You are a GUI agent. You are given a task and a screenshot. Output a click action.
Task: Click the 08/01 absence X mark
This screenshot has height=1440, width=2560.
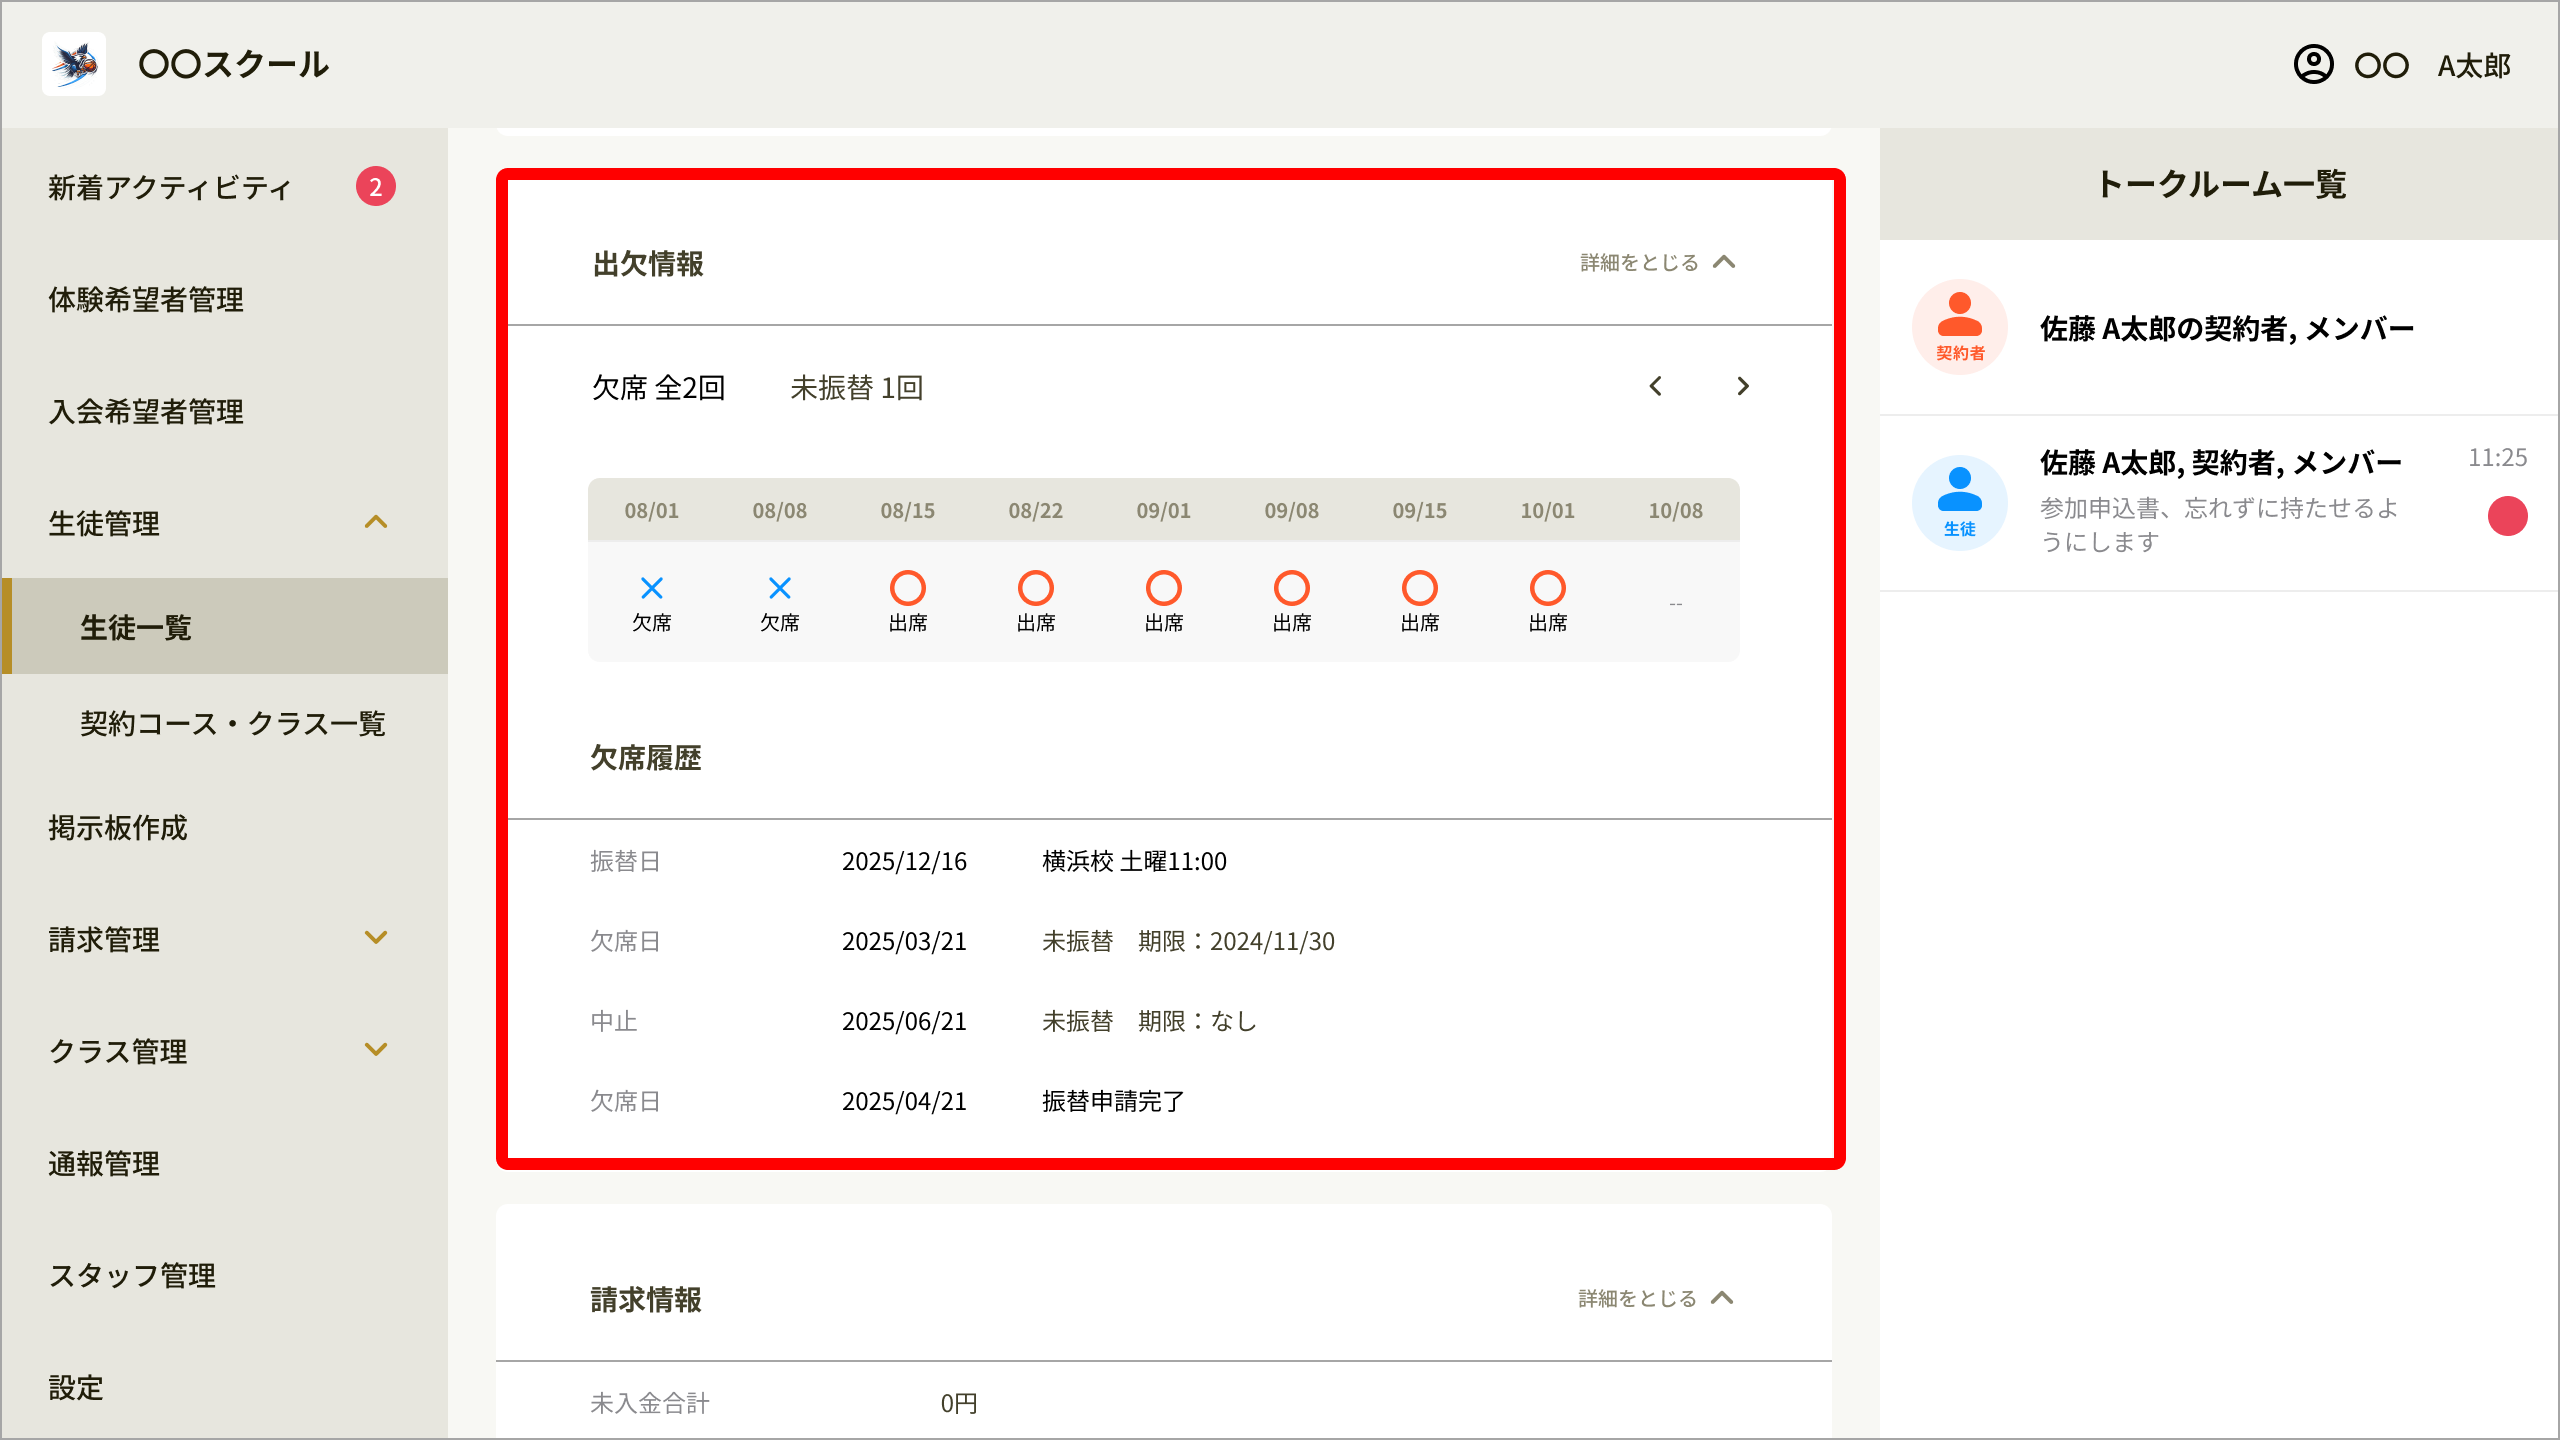(652, 588)
